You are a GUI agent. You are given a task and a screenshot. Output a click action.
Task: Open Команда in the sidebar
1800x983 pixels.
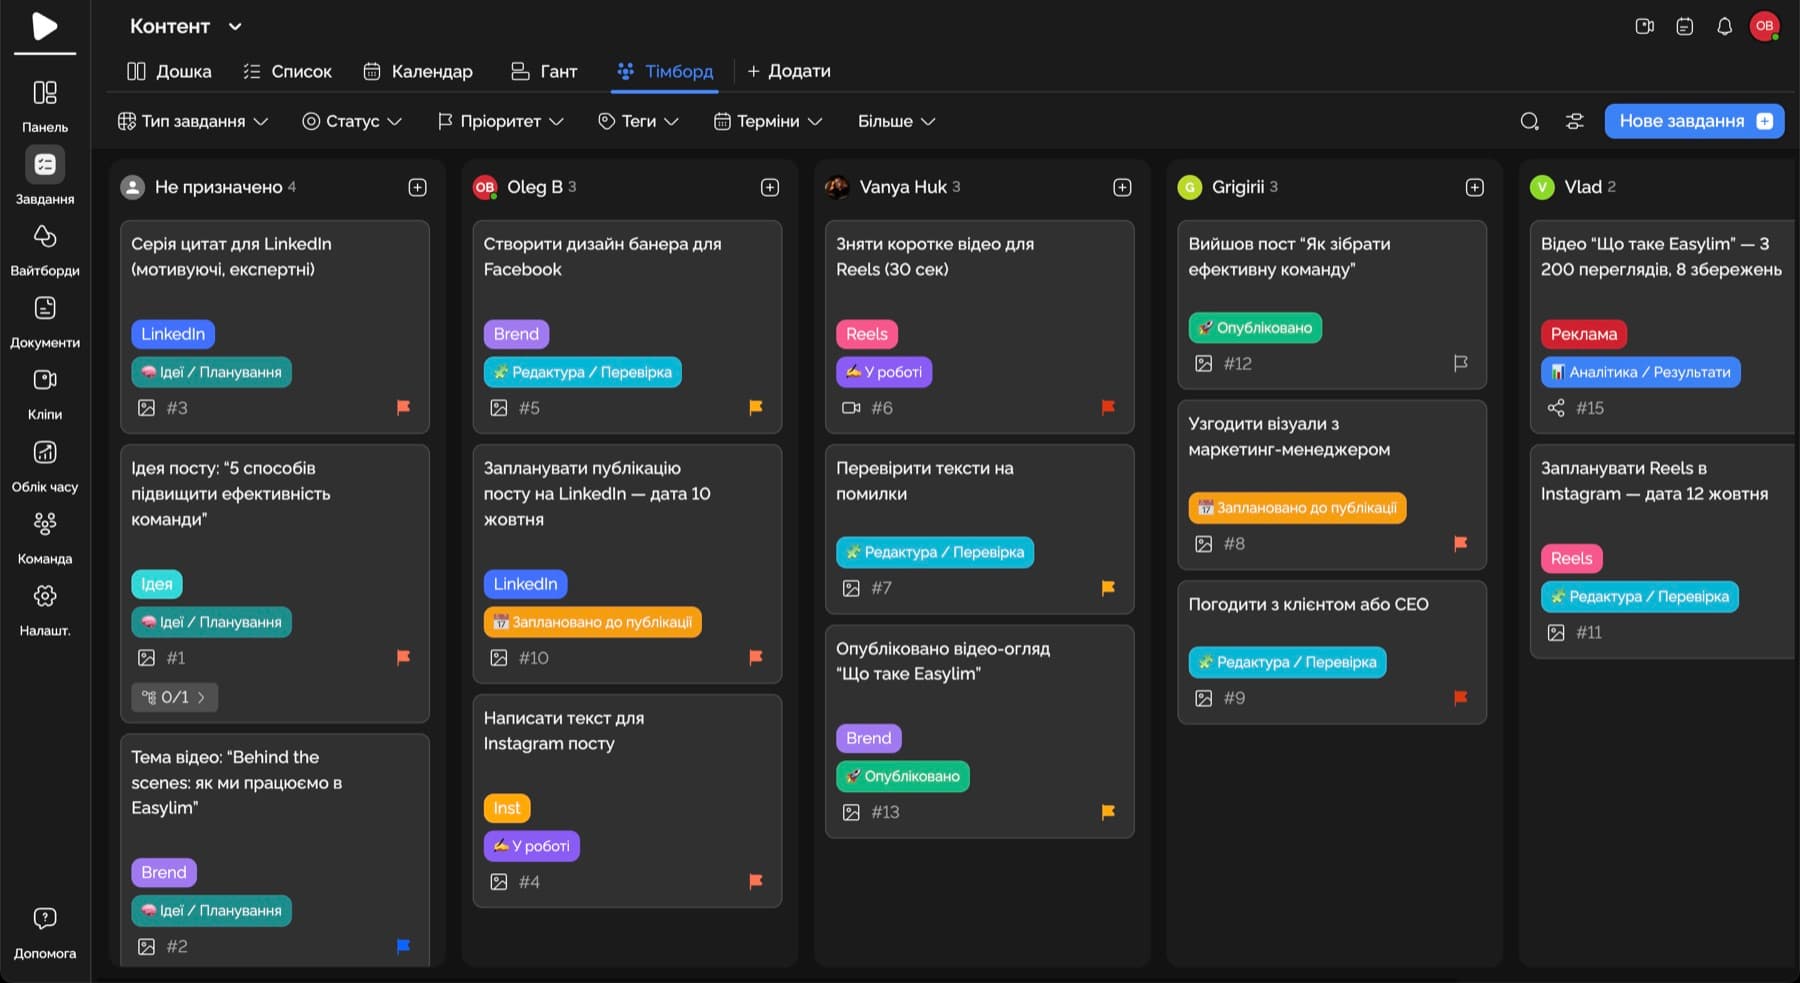pyautogui.click(x=45, y=538)
